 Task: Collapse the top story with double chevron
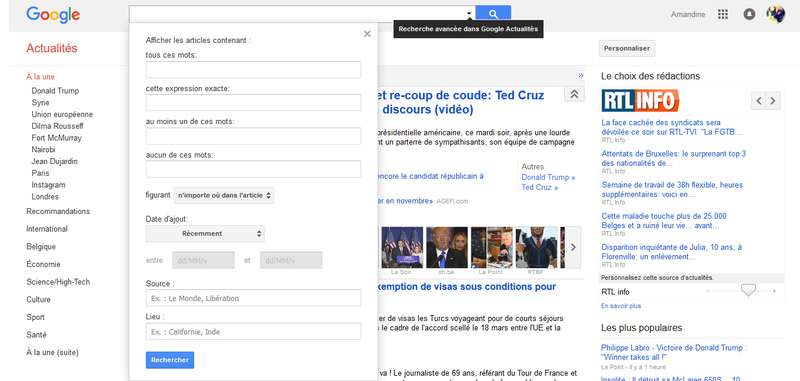point(574,94)
